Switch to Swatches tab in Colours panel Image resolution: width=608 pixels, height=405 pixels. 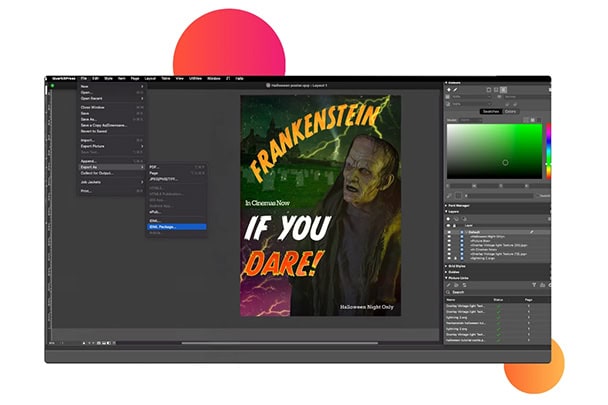pos(491,111)
